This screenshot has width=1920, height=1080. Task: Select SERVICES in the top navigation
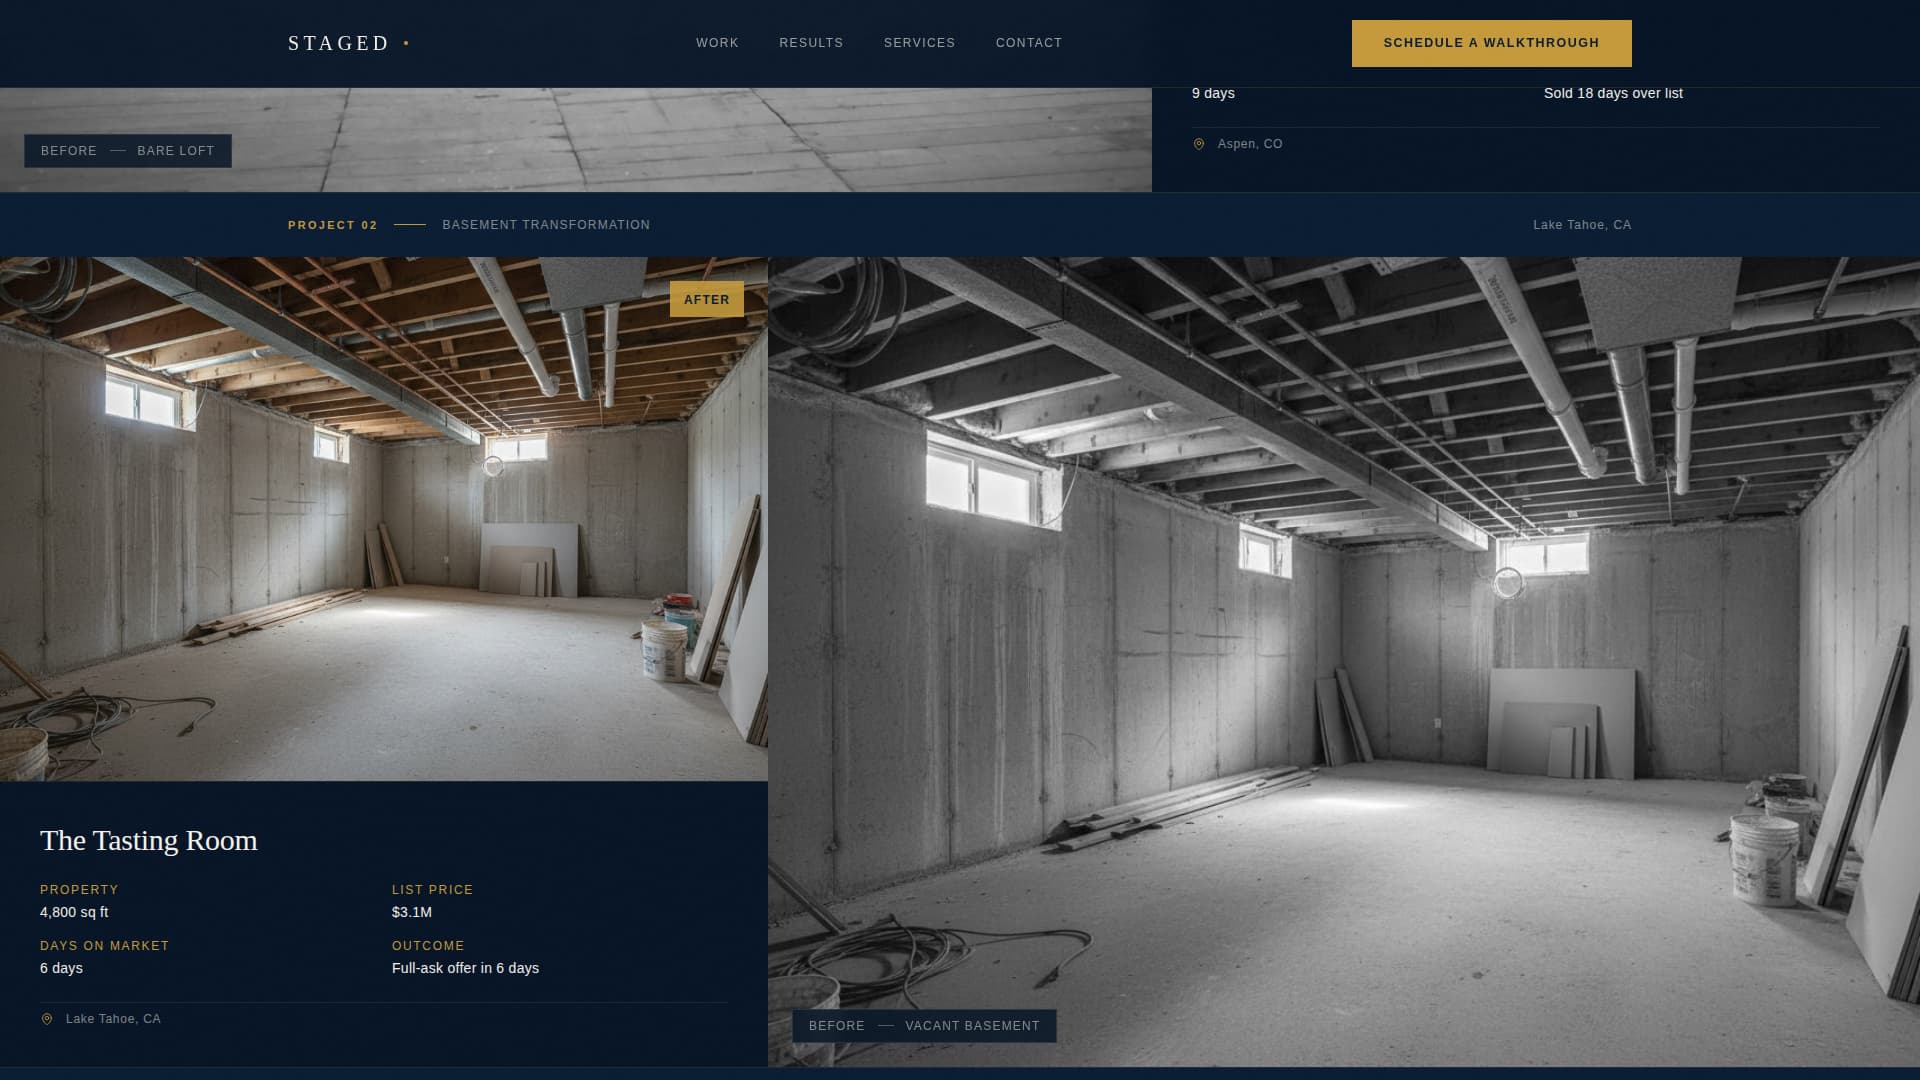[x=919, y=43]
